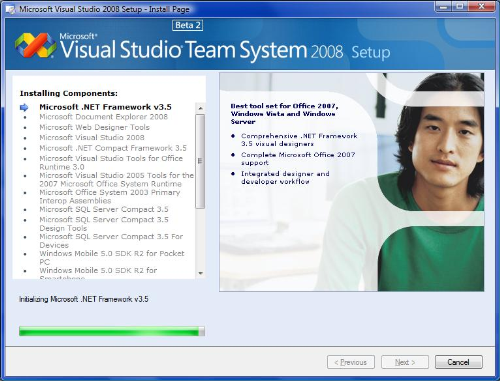Select Microsoft .NET Framework v3.5 item
Image resolution: width=500 pixels, height=381 pixels.
coord(105,107)
